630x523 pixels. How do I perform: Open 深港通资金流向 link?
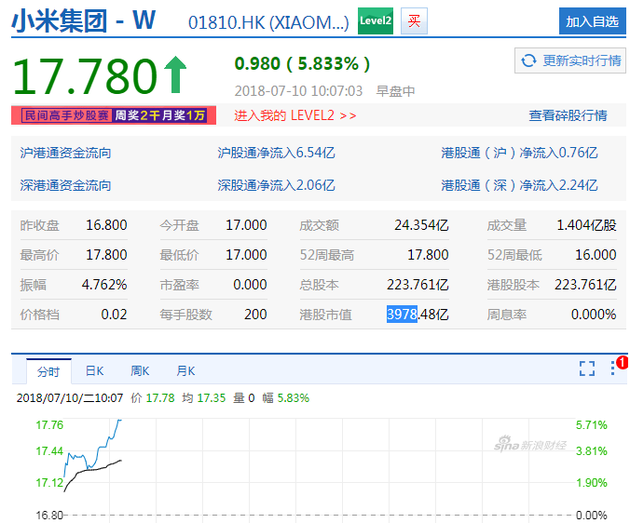tap(65, 186)
